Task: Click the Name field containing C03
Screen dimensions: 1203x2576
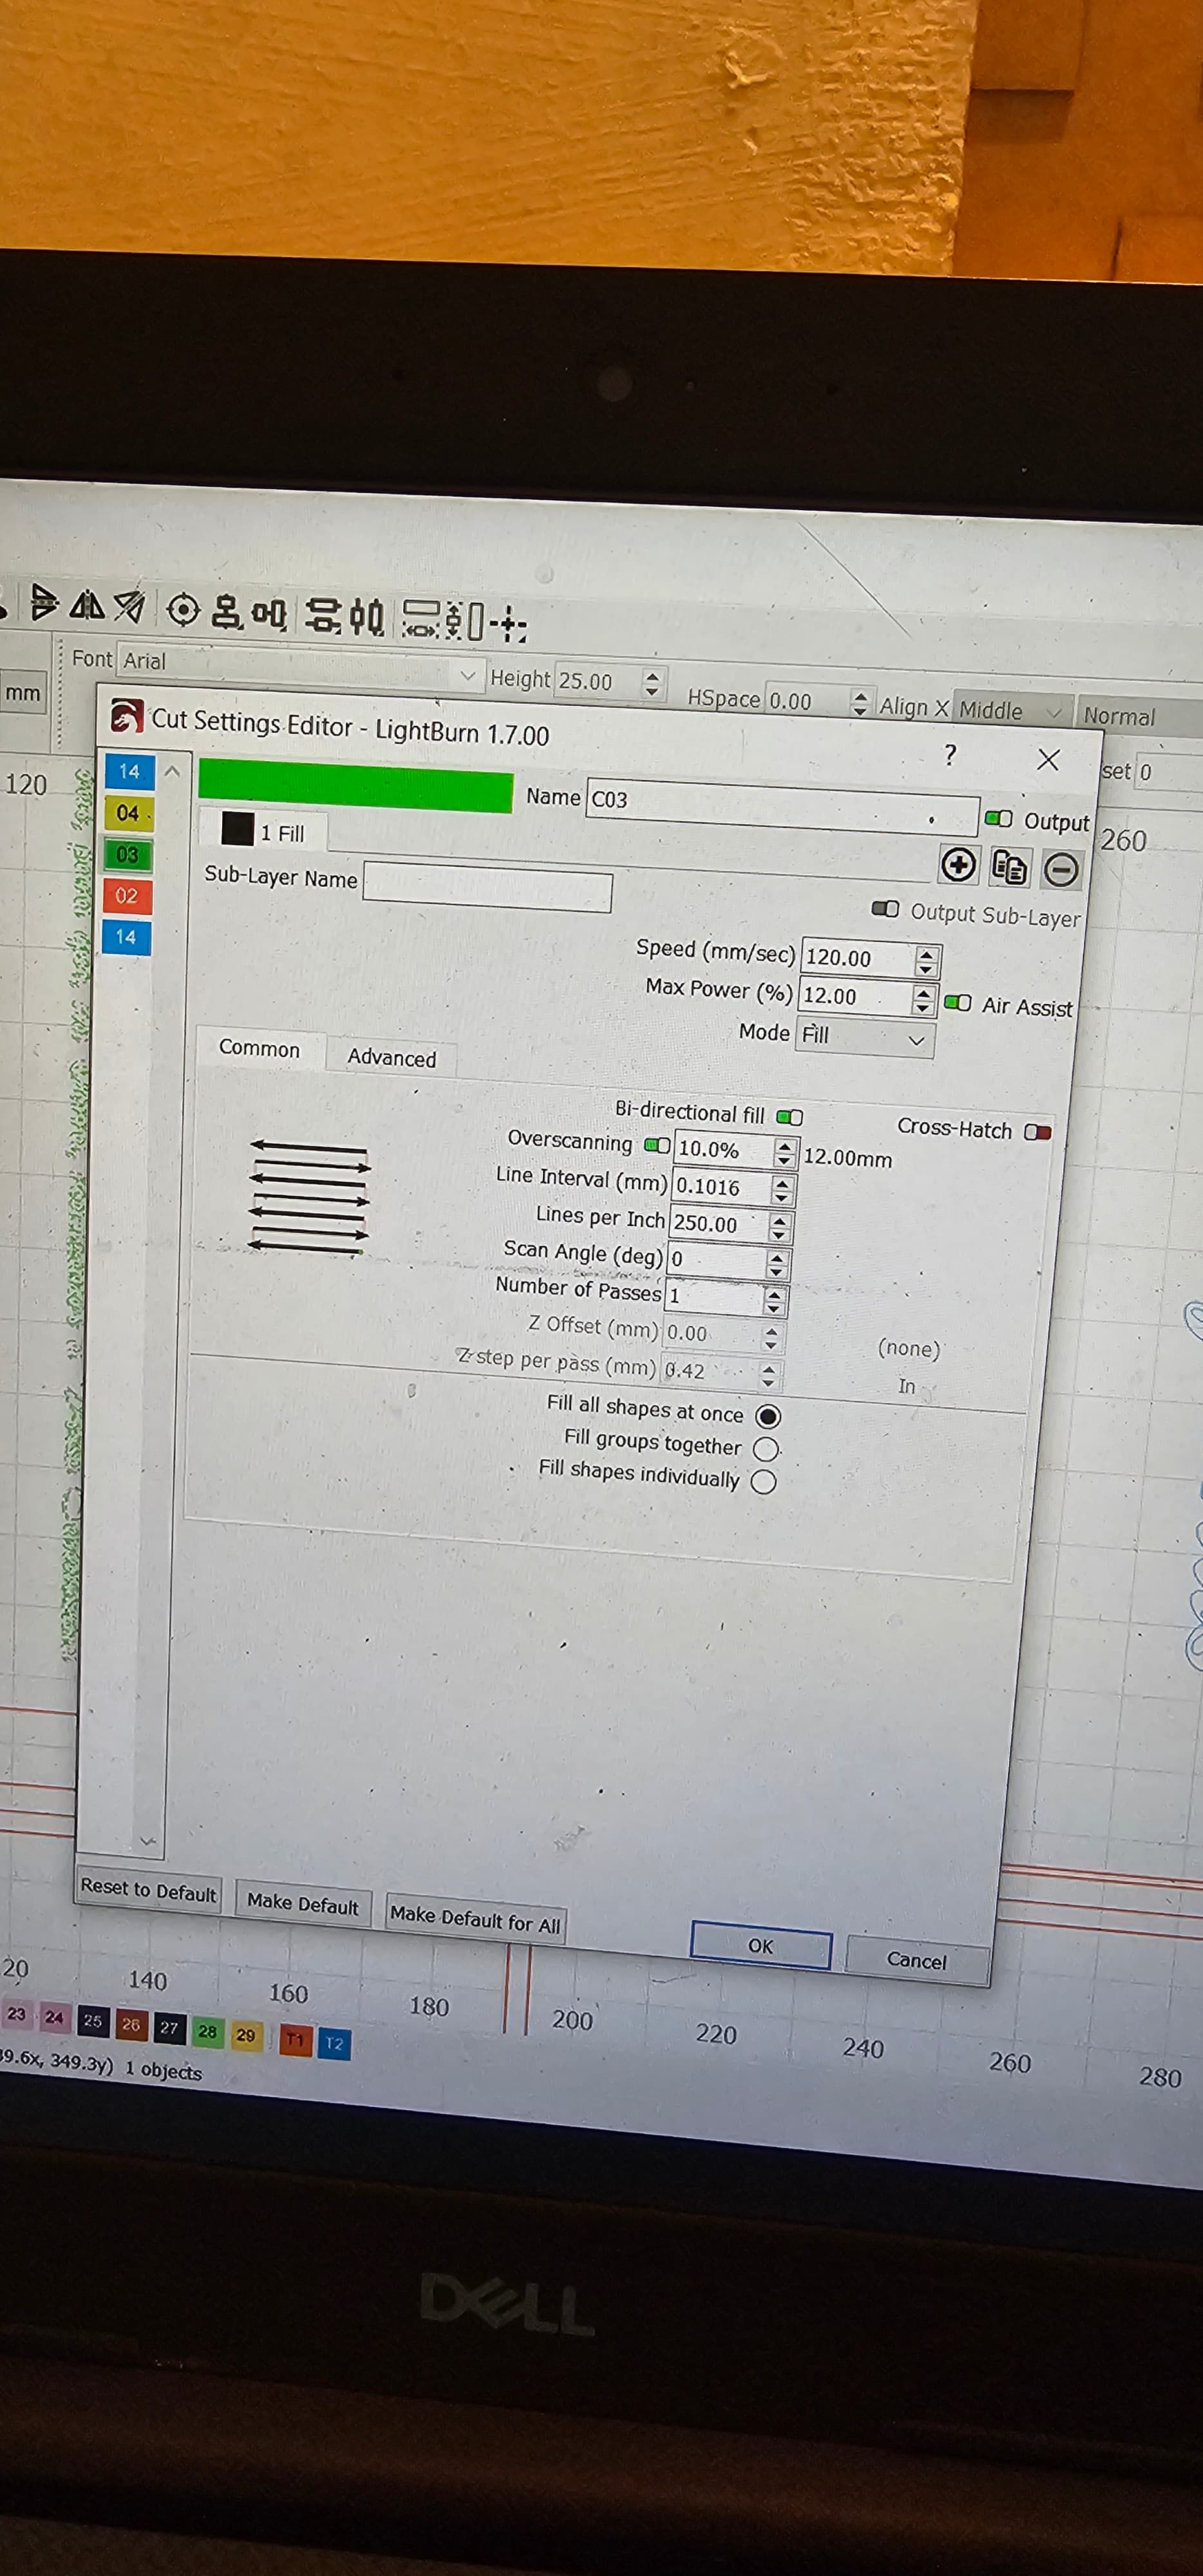Action: pos(782,808)
